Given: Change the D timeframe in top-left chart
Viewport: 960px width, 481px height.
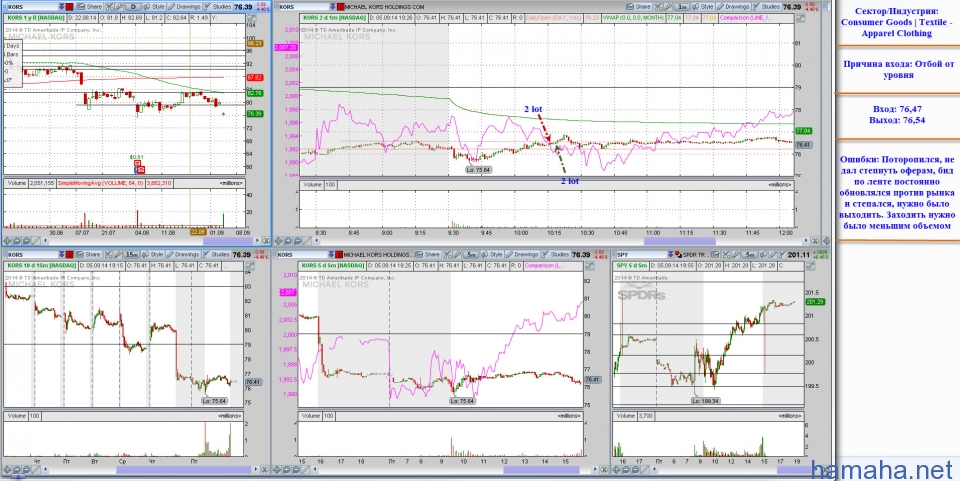Looking at the screenshot, I should [133, 7].
